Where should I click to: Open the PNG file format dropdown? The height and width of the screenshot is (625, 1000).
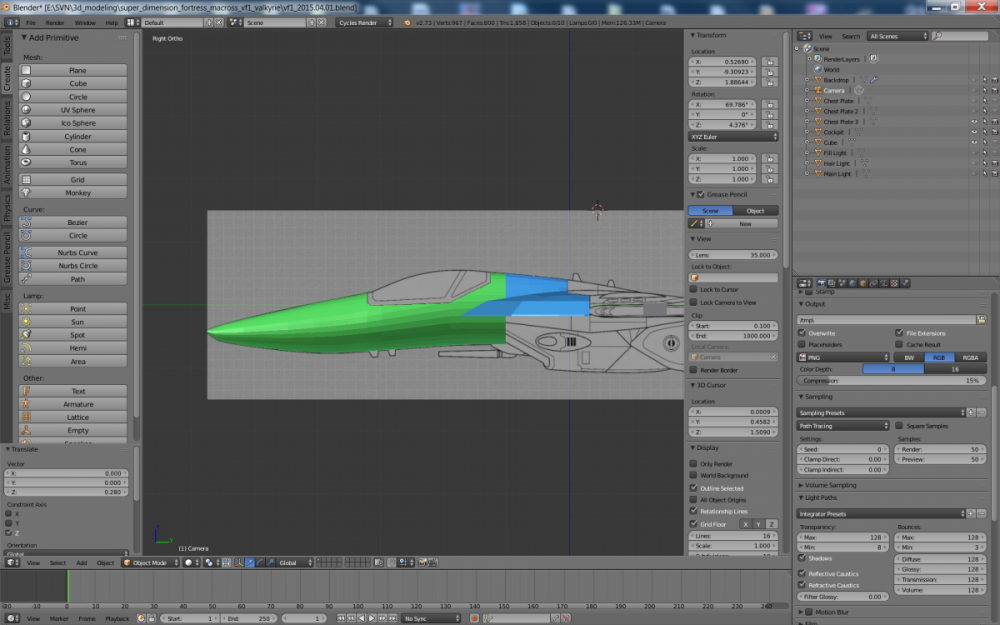pos(842,357)
